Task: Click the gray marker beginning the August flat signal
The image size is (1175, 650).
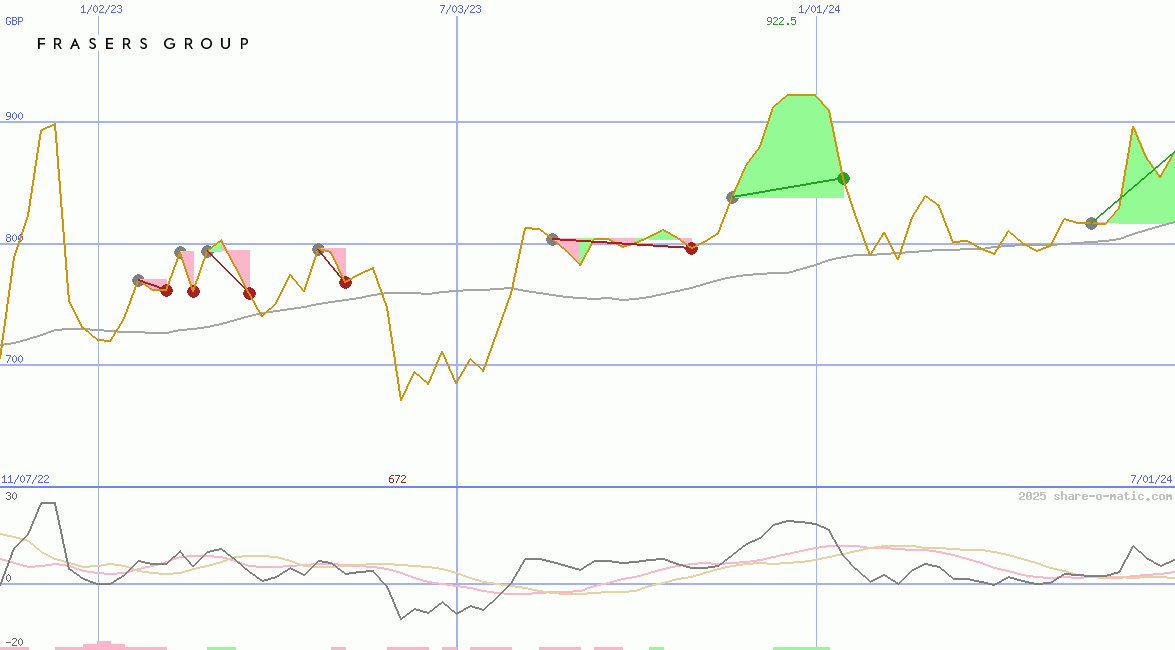Action: tap(552, 239)
